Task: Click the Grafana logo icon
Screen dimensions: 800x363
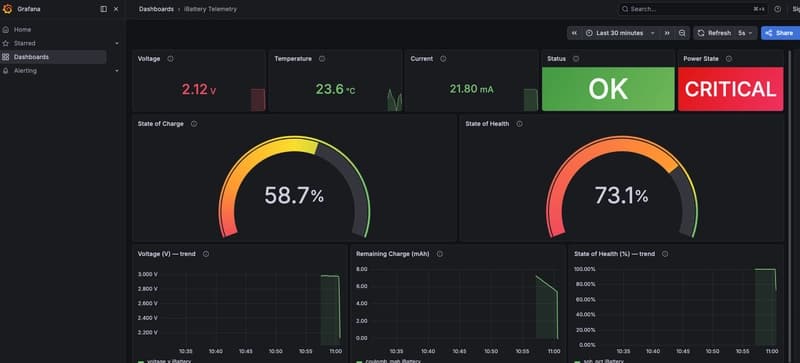Action: point(7,9)
